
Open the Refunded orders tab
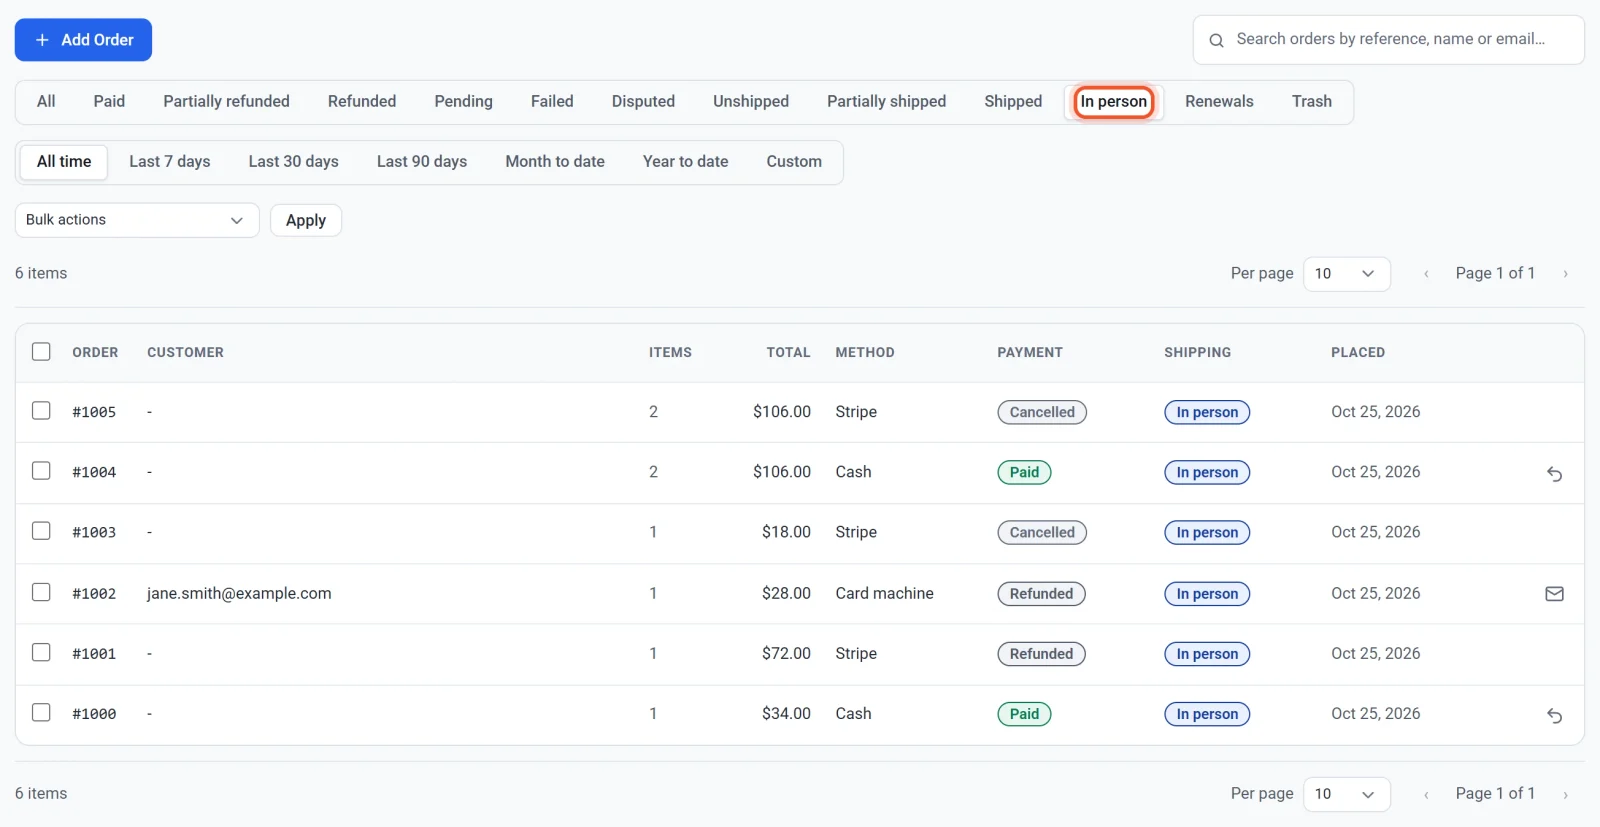coord(362,102)
